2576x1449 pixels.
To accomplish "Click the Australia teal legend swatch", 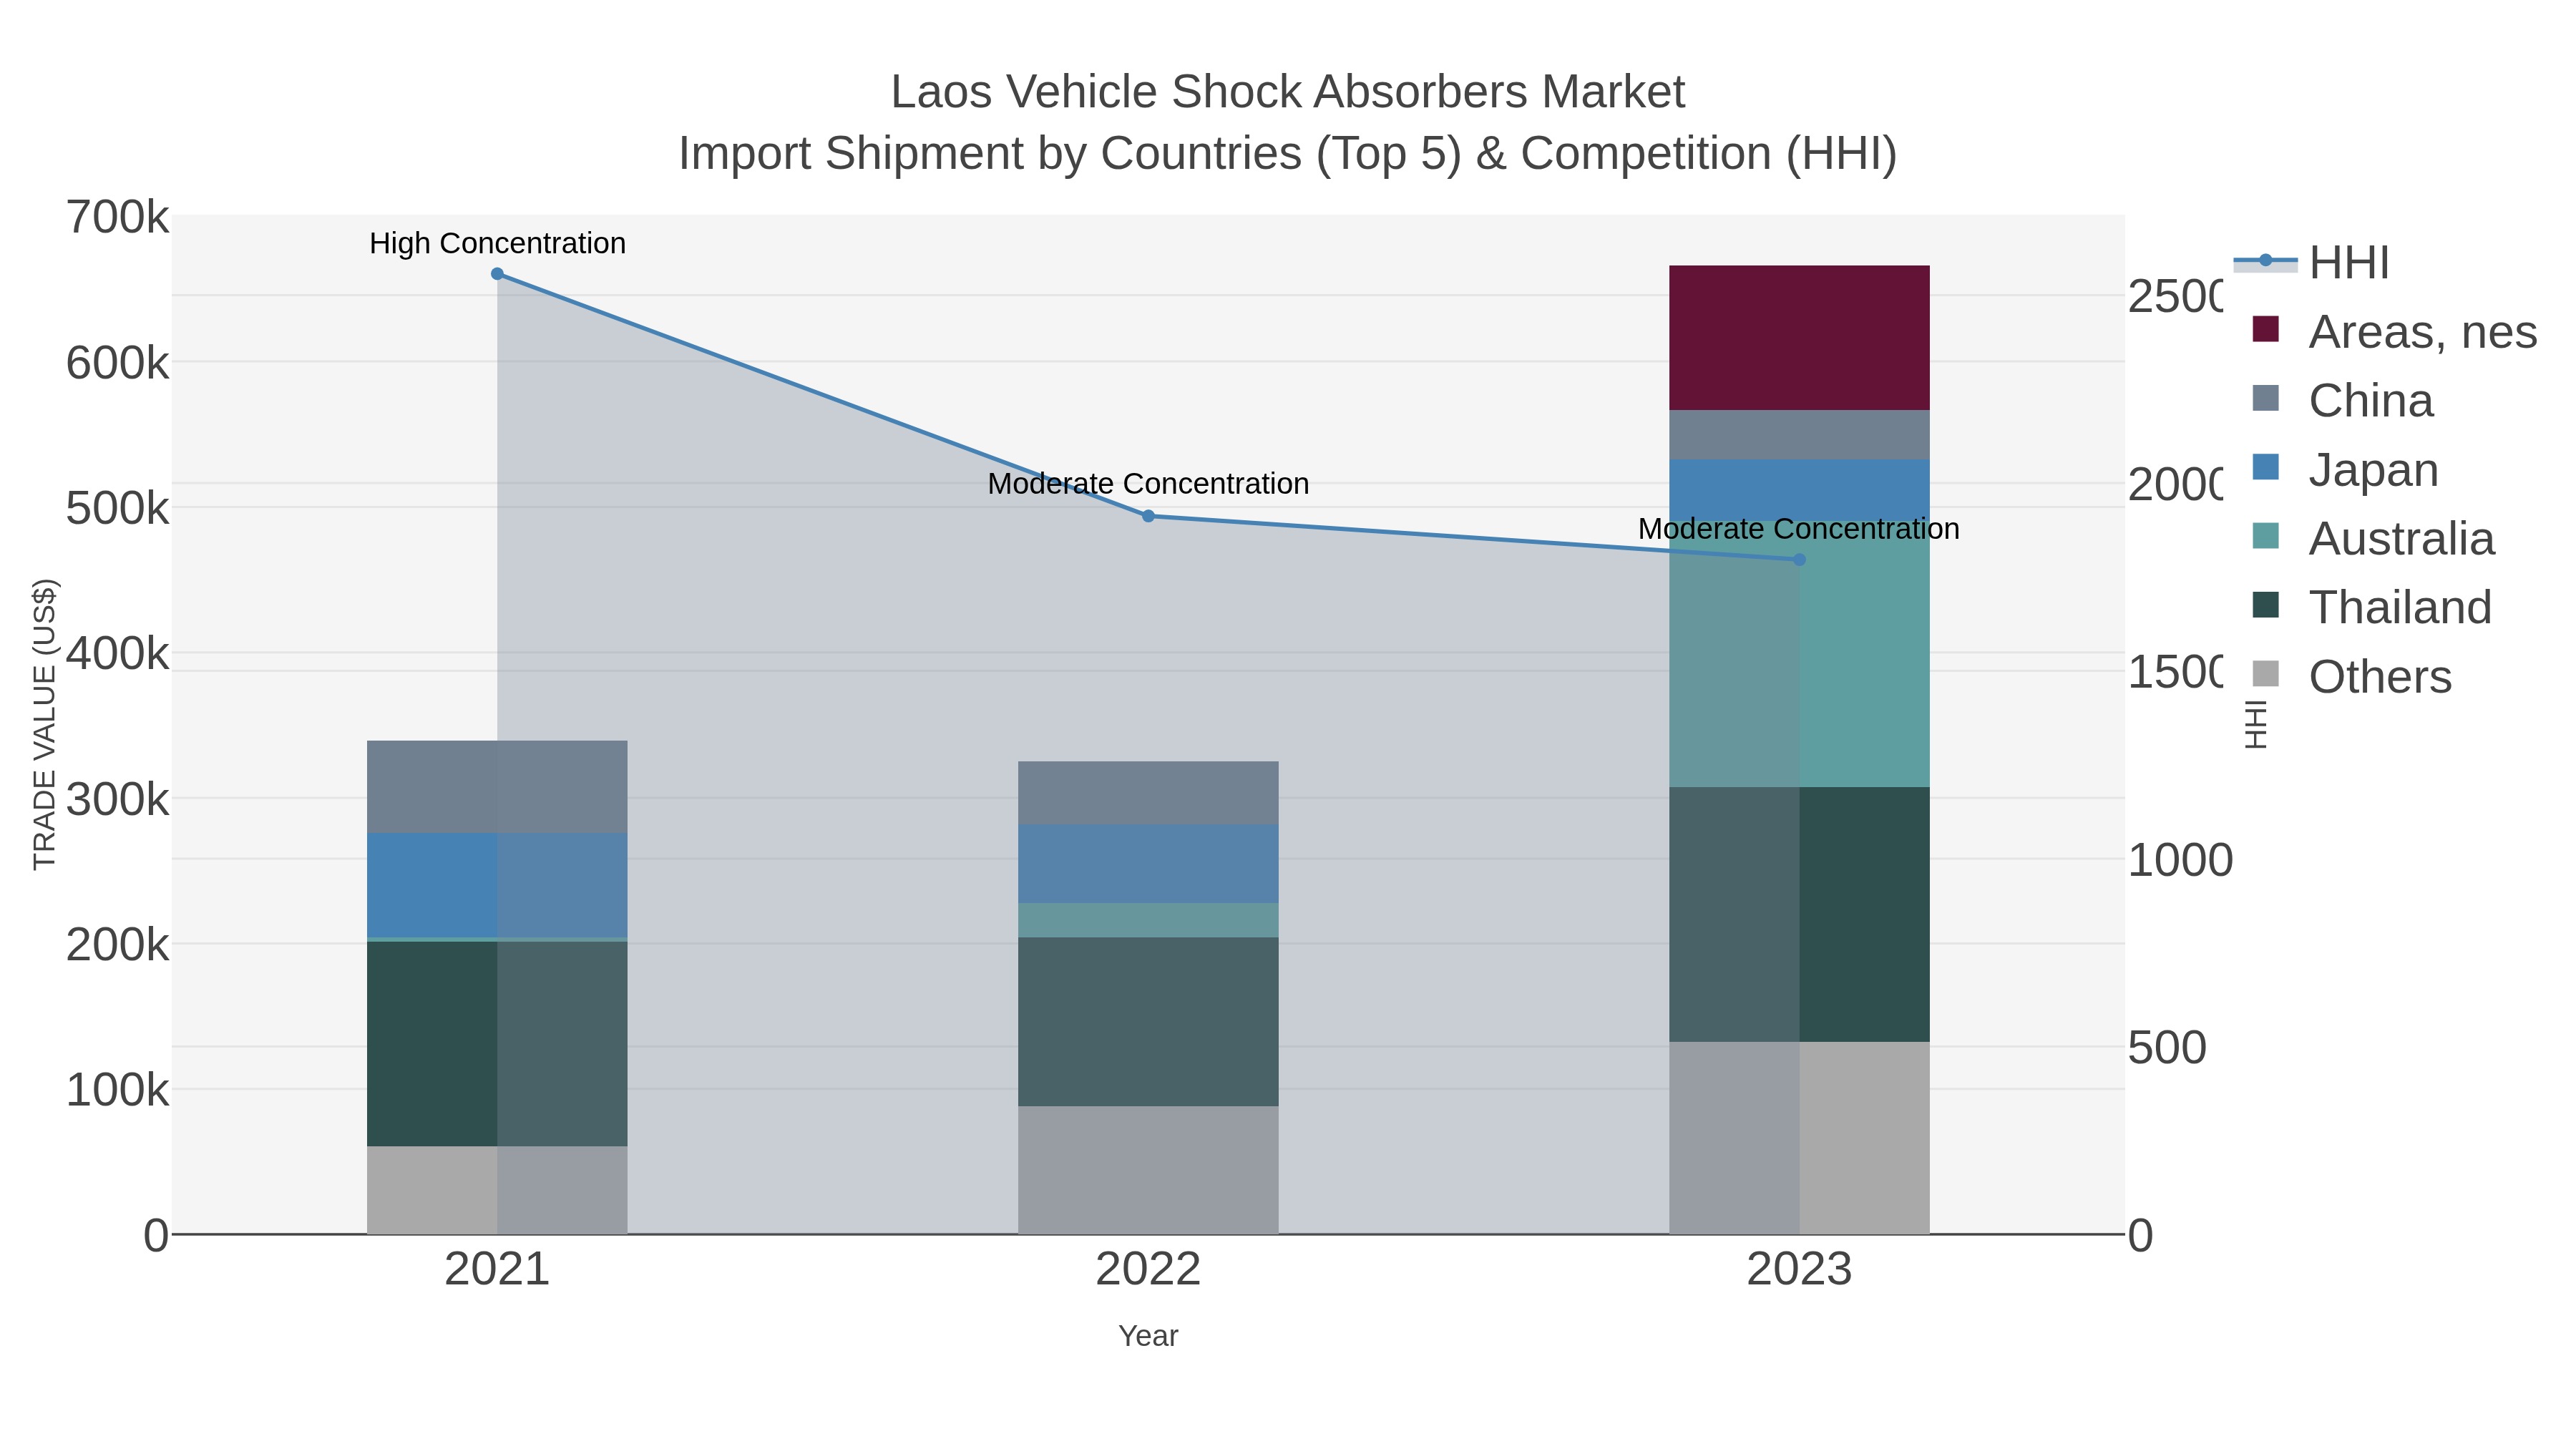I will pyautogui.click(x=2265, y=536).
